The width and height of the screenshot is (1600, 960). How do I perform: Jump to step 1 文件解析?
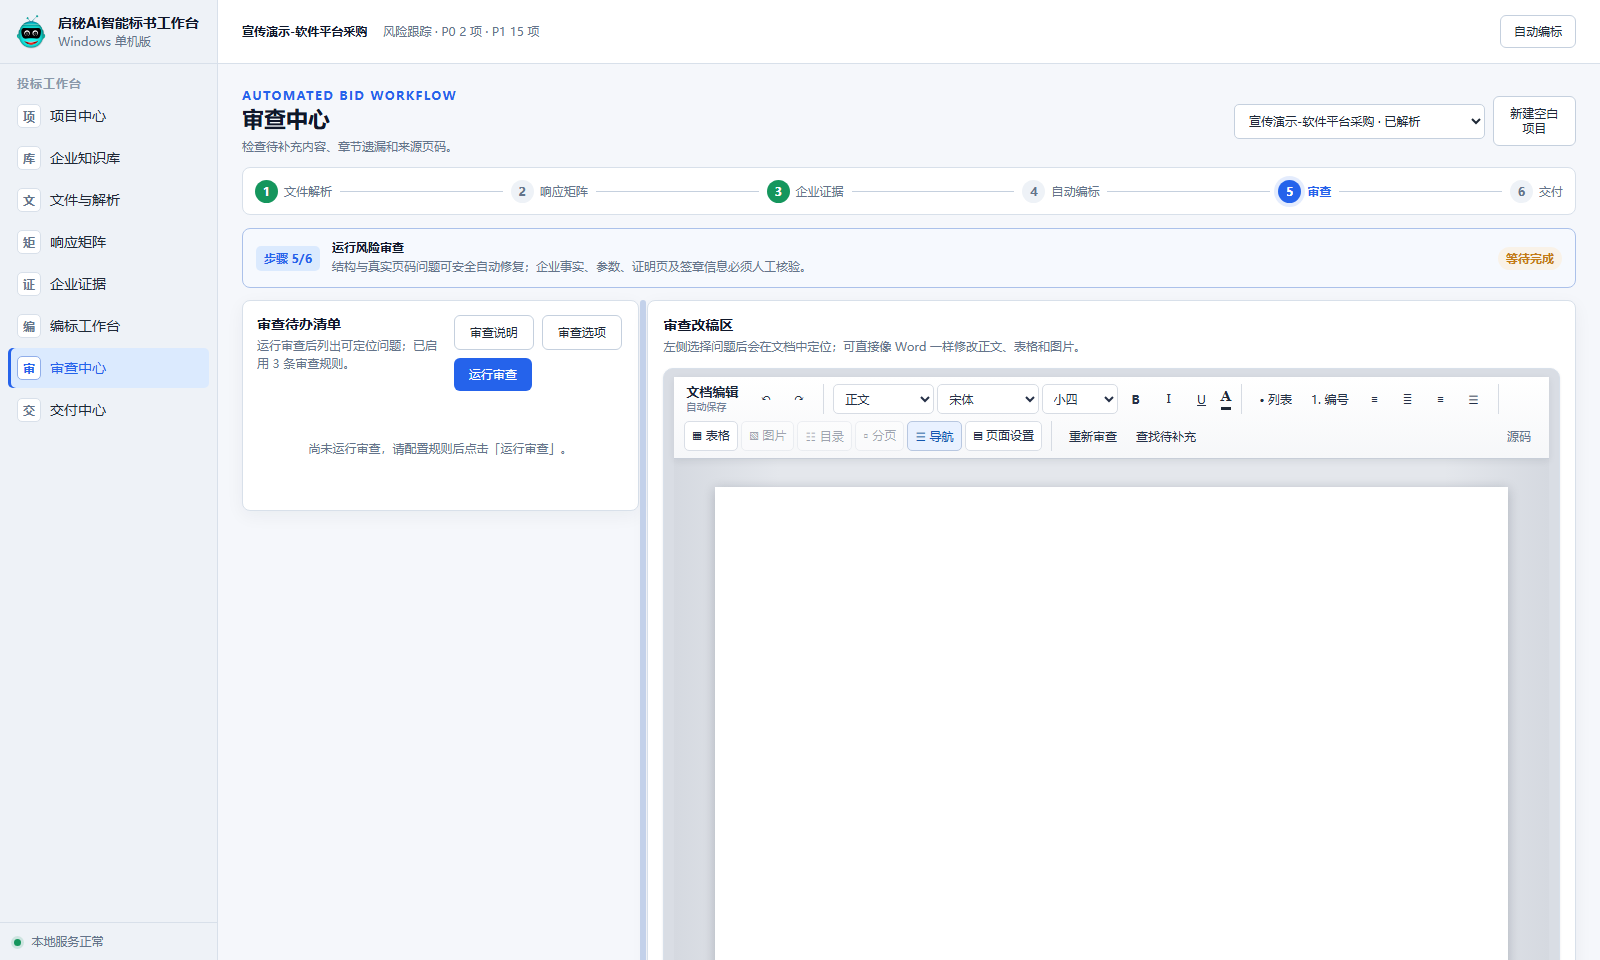coord(294,191)
